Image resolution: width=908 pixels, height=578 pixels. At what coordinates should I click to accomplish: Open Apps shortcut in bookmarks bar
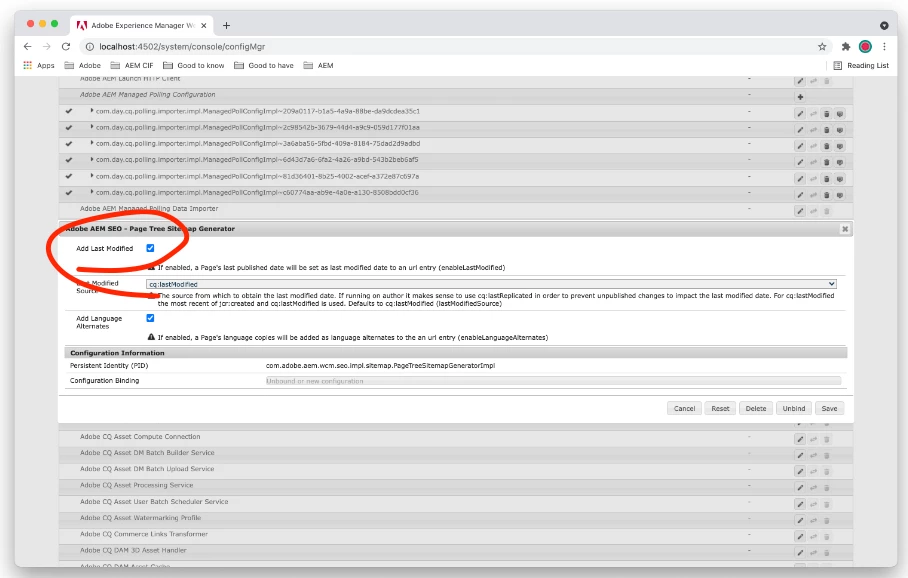[x=39, y=65]
